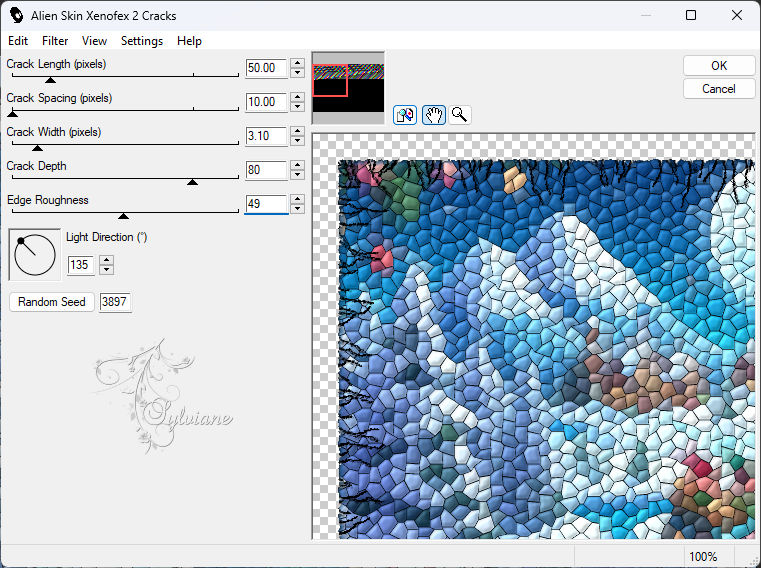This screenshot has width=761, height=568.
Task: Close the Xenofex Cracks window
Action: [737, 15]
